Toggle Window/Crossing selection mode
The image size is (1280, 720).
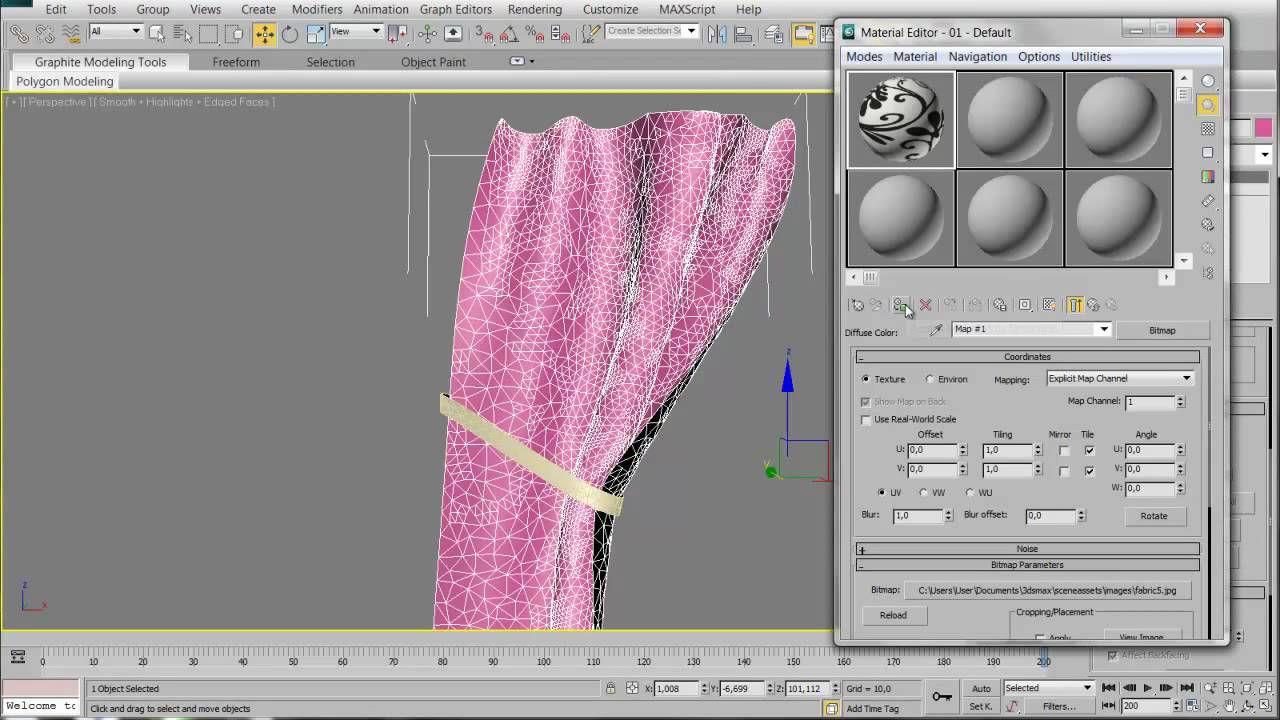pyautogui.click(x=234, y=34)
